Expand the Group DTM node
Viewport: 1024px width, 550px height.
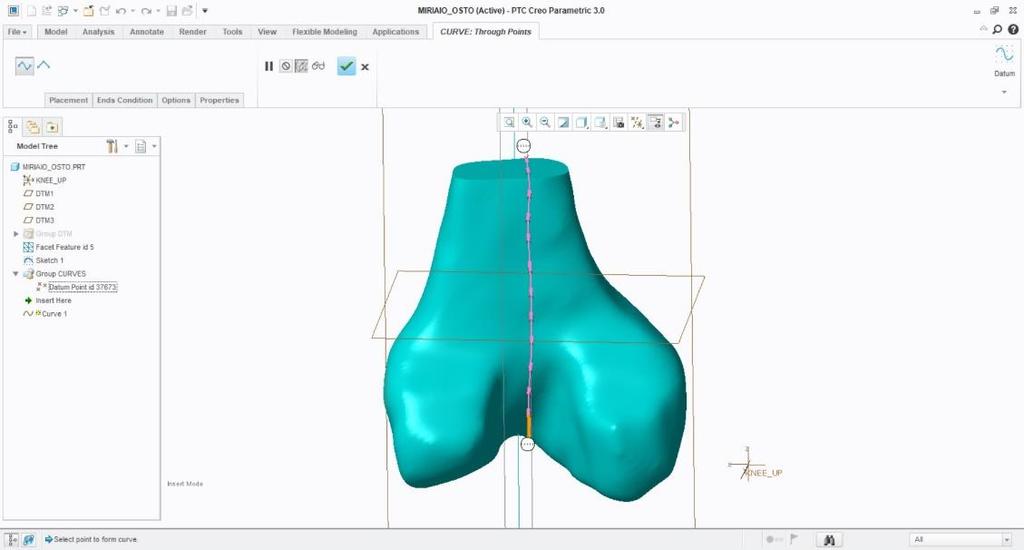16,233
